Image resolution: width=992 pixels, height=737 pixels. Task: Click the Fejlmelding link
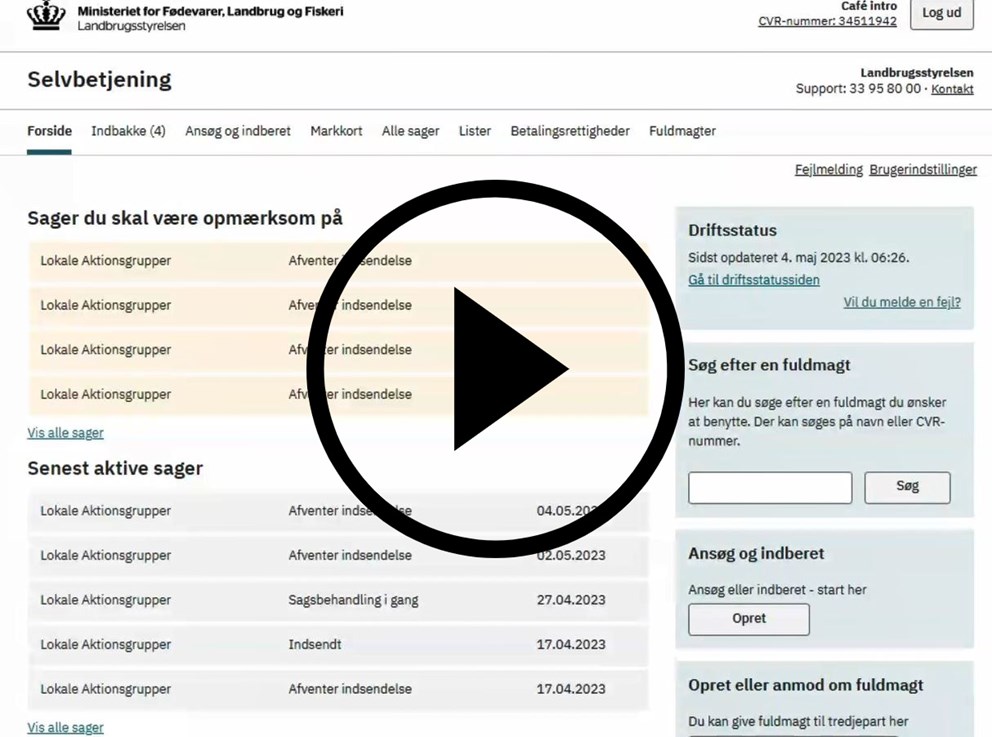click(x=828, y=170)
